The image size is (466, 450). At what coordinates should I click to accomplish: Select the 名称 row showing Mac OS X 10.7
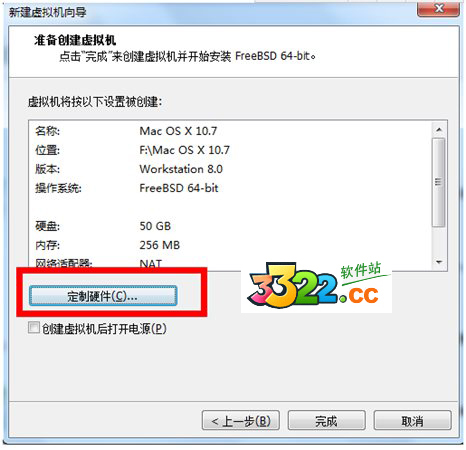pyautogui.click(x=230, y=131)
